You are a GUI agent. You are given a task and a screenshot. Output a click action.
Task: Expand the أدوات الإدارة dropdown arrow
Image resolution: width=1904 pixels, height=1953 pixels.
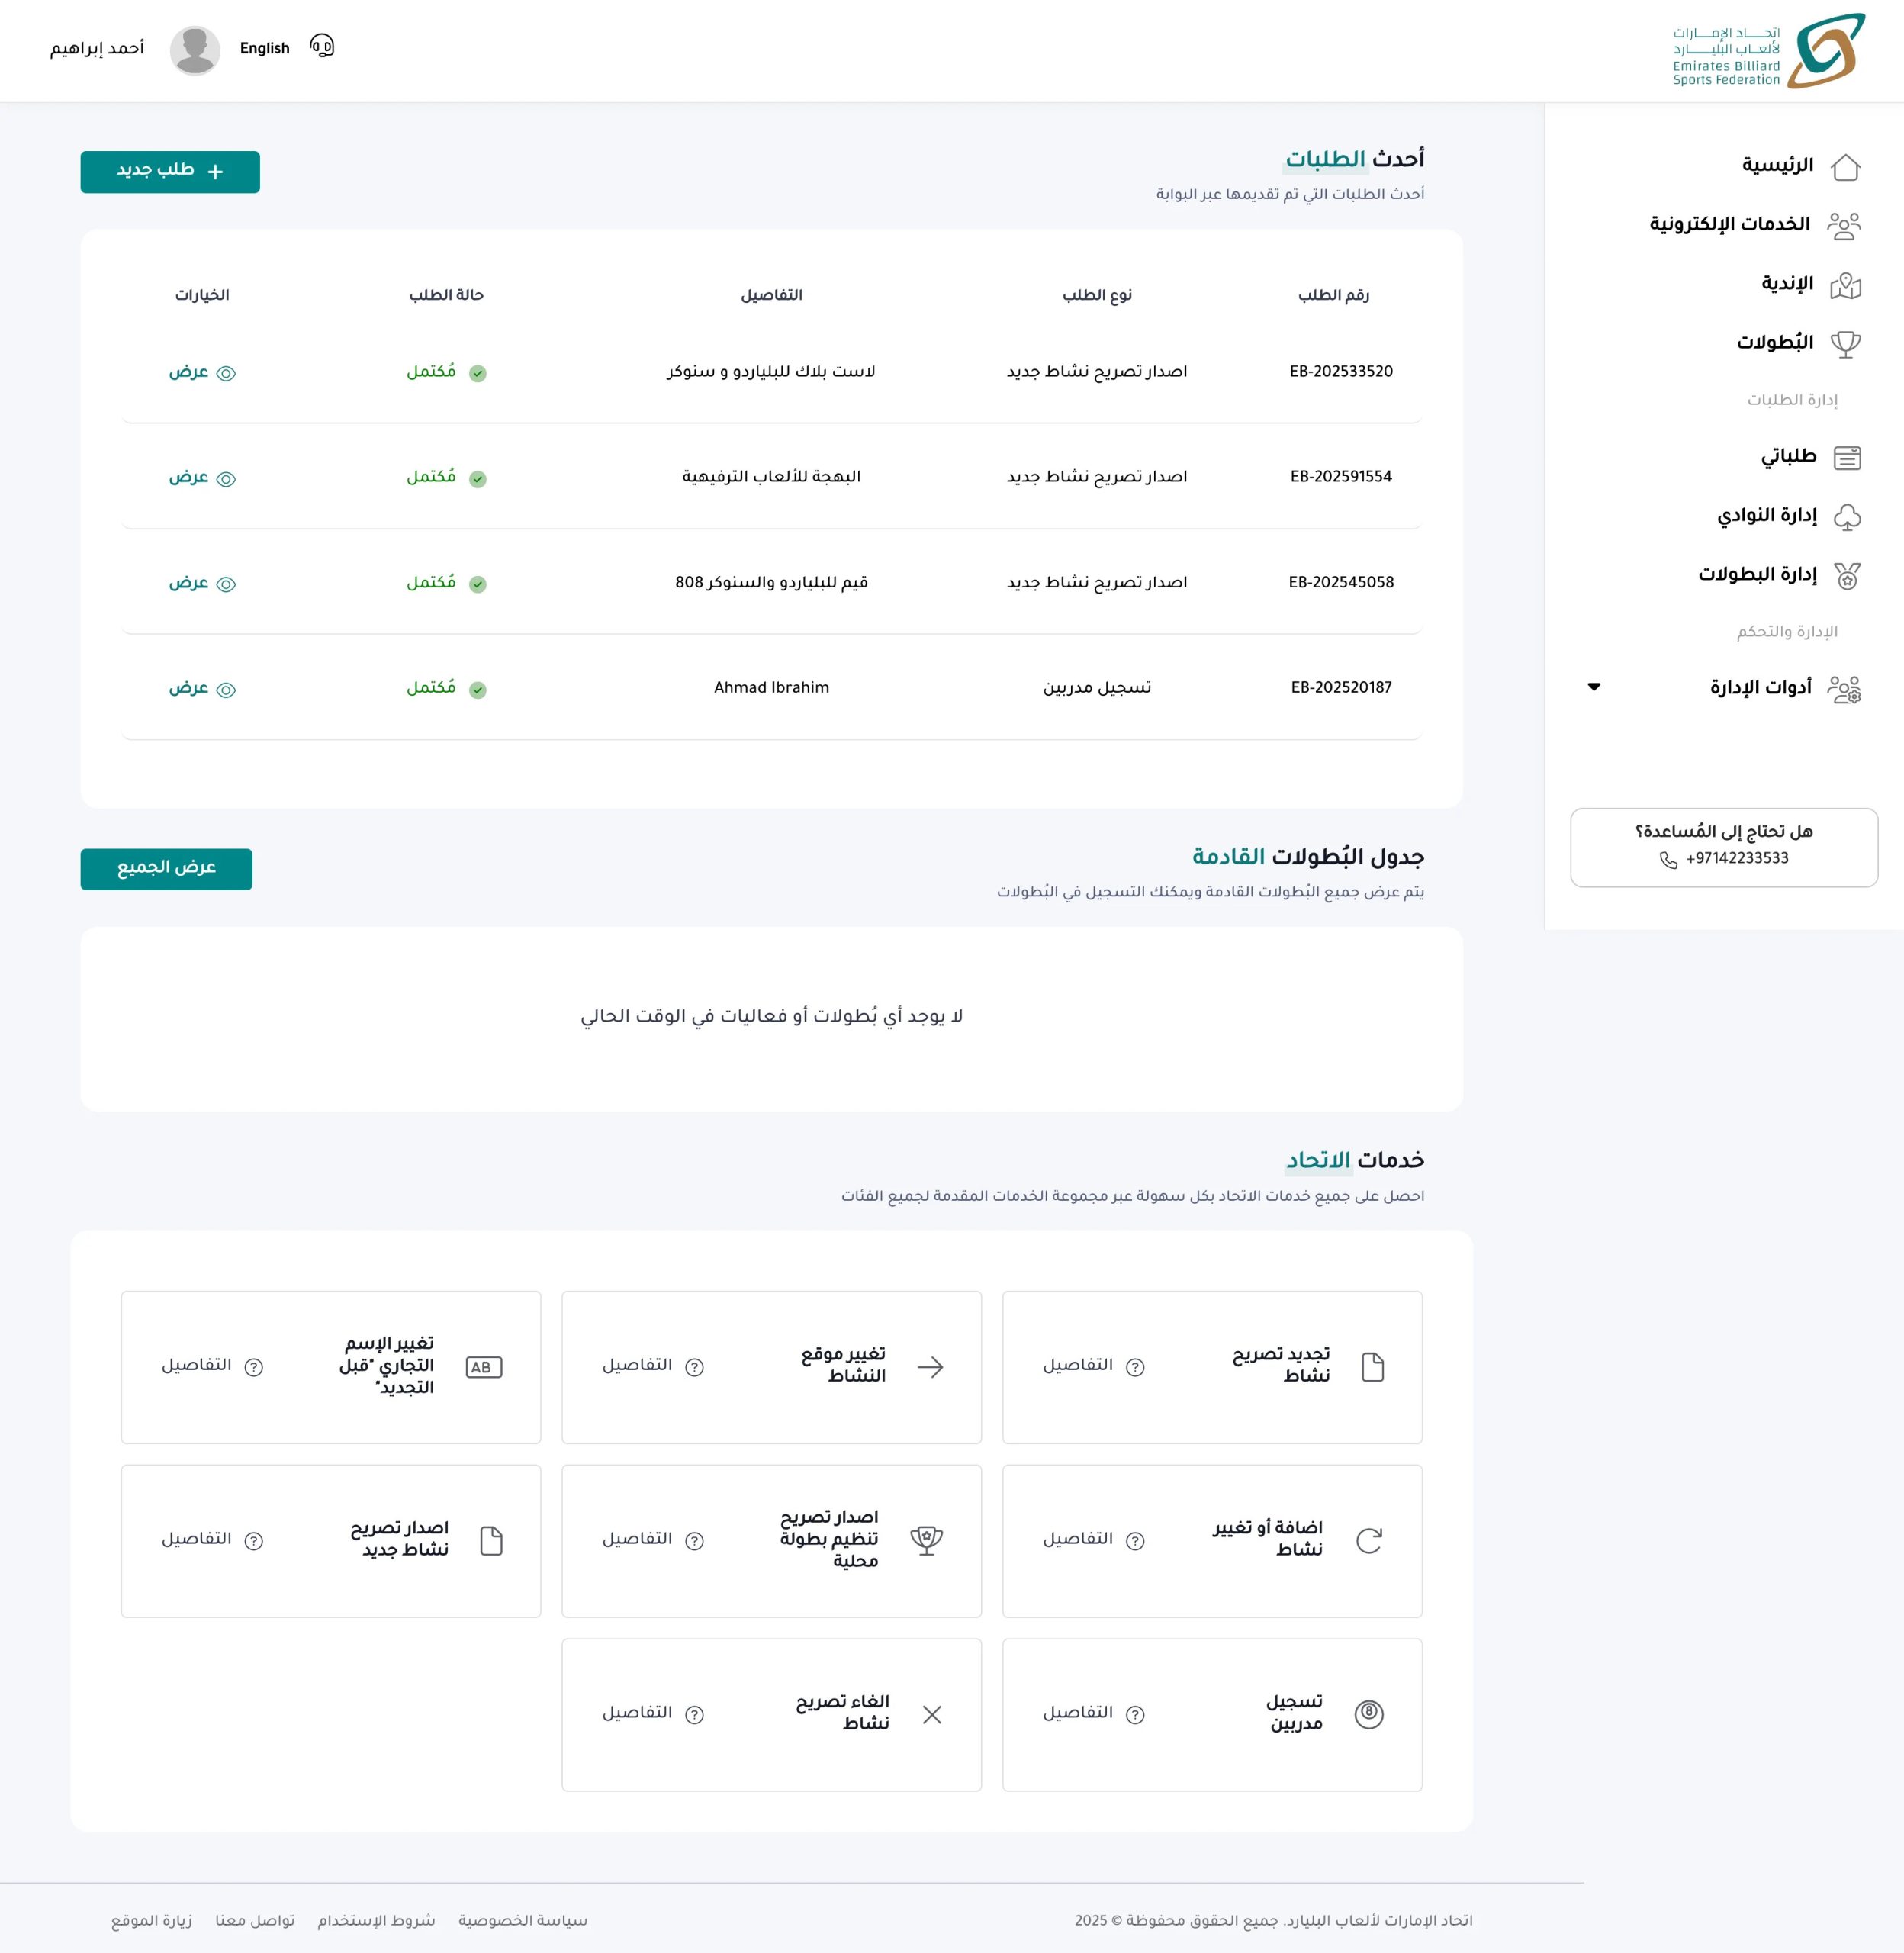pyautogui.click(x=1594, y=687)
